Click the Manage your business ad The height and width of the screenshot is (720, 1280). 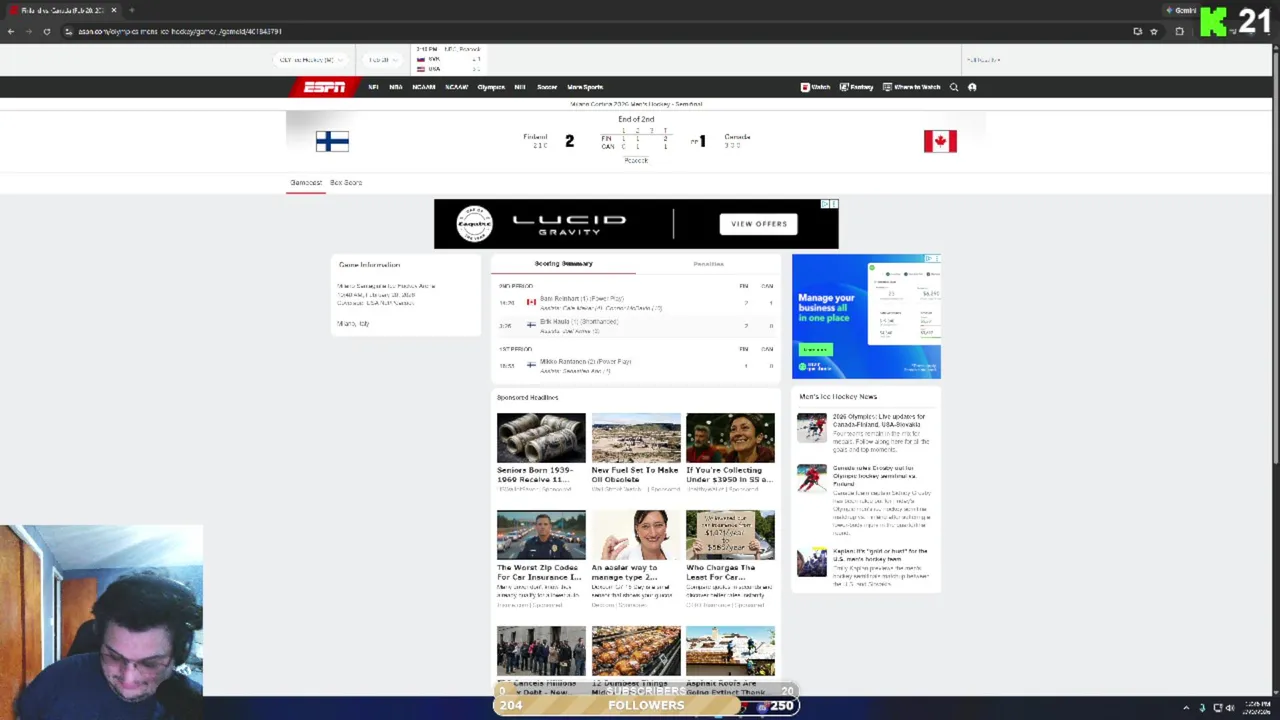coord(866,316)
